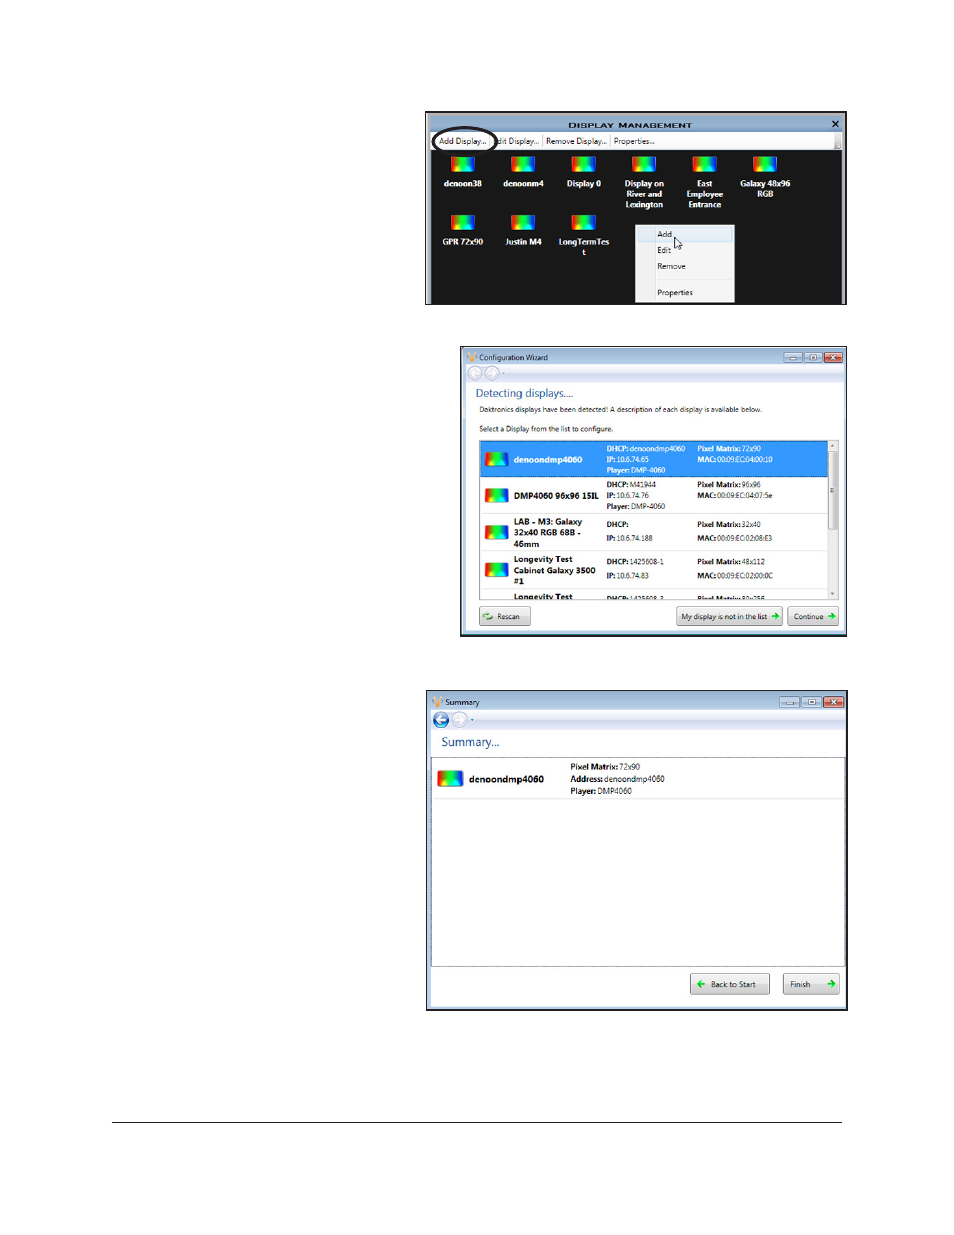This screenshot has height=1235, width=954.
Task: Select the Galaxy 48x96 RGB display icon
Action: pyautogui.click(x=765, y=176)
